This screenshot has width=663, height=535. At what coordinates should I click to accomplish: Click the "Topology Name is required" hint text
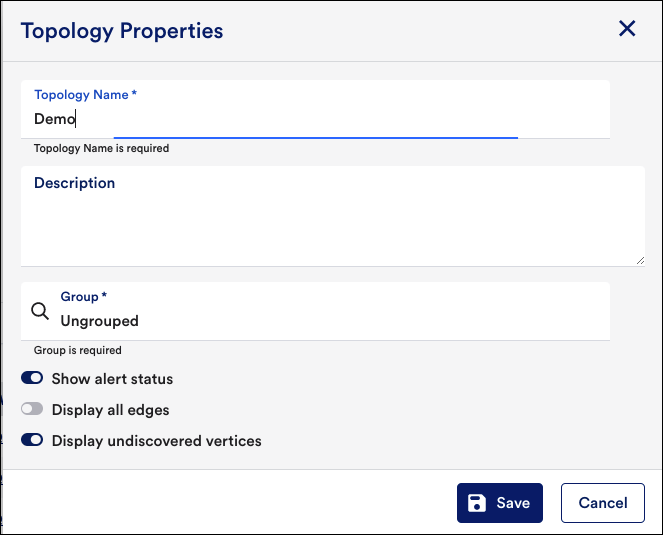click(101, 148)
